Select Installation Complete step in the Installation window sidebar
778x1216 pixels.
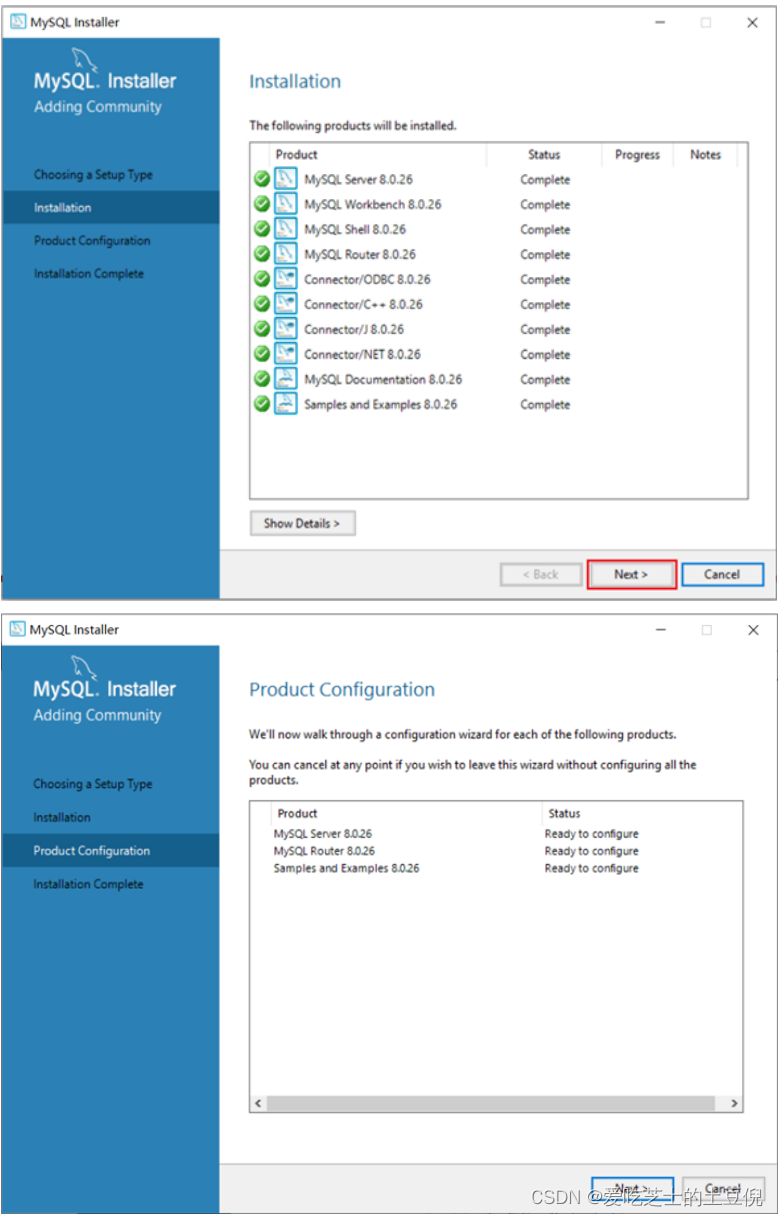89,273
